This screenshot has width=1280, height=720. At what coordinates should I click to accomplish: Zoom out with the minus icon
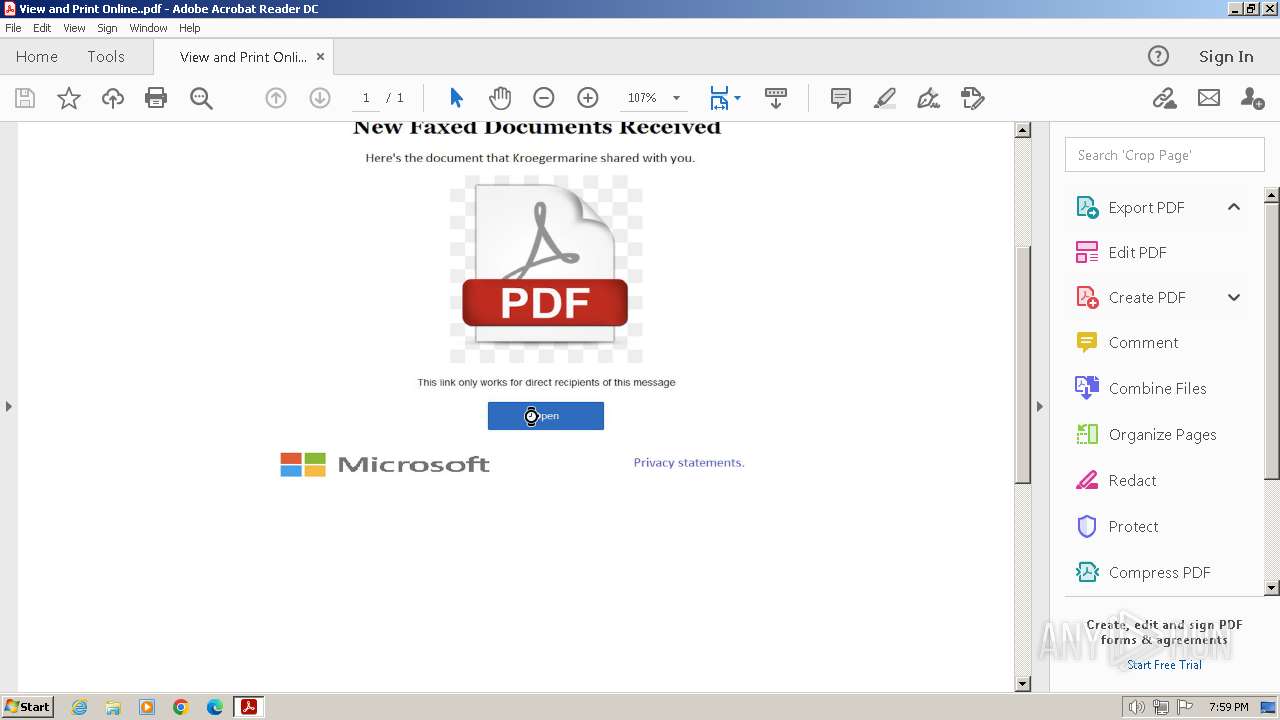coord(544,98)
